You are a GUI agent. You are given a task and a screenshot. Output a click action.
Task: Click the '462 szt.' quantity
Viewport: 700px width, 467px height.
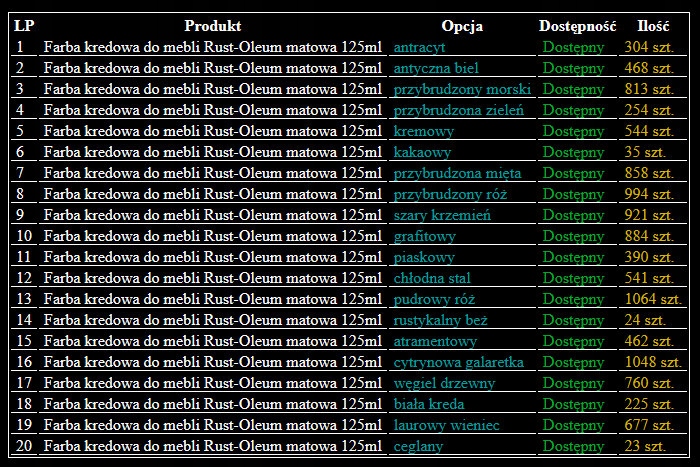pos(649,341)
